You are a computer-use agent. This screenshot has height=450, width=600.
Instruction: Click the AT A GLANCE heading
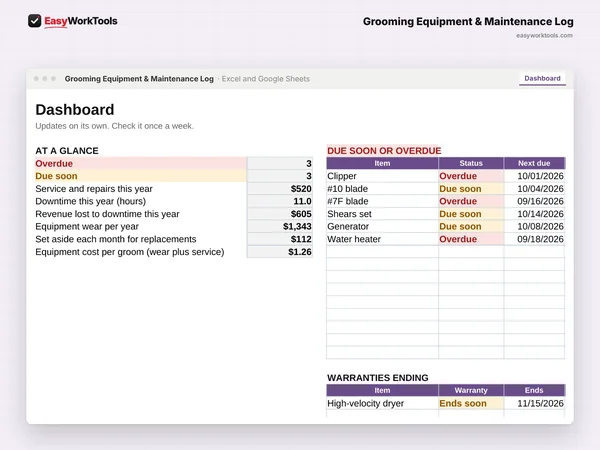67,151
